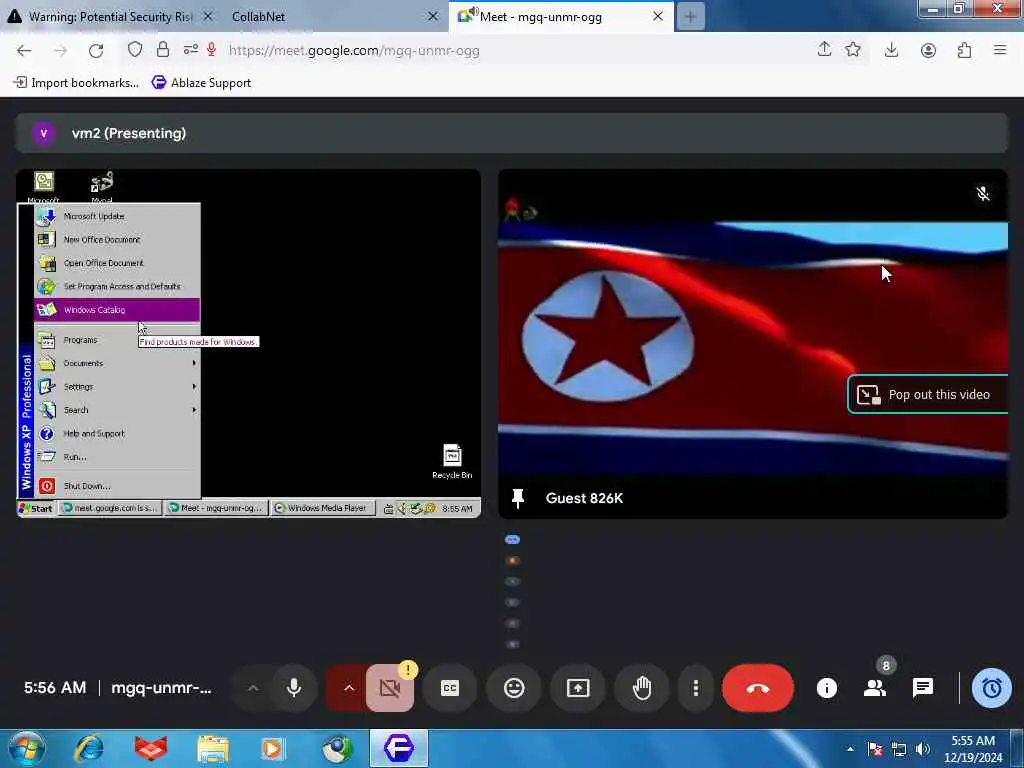The width and height of the screenshot is (1024, 768).
Task: Bookmark this page with the star
Action: coord(853,50)
